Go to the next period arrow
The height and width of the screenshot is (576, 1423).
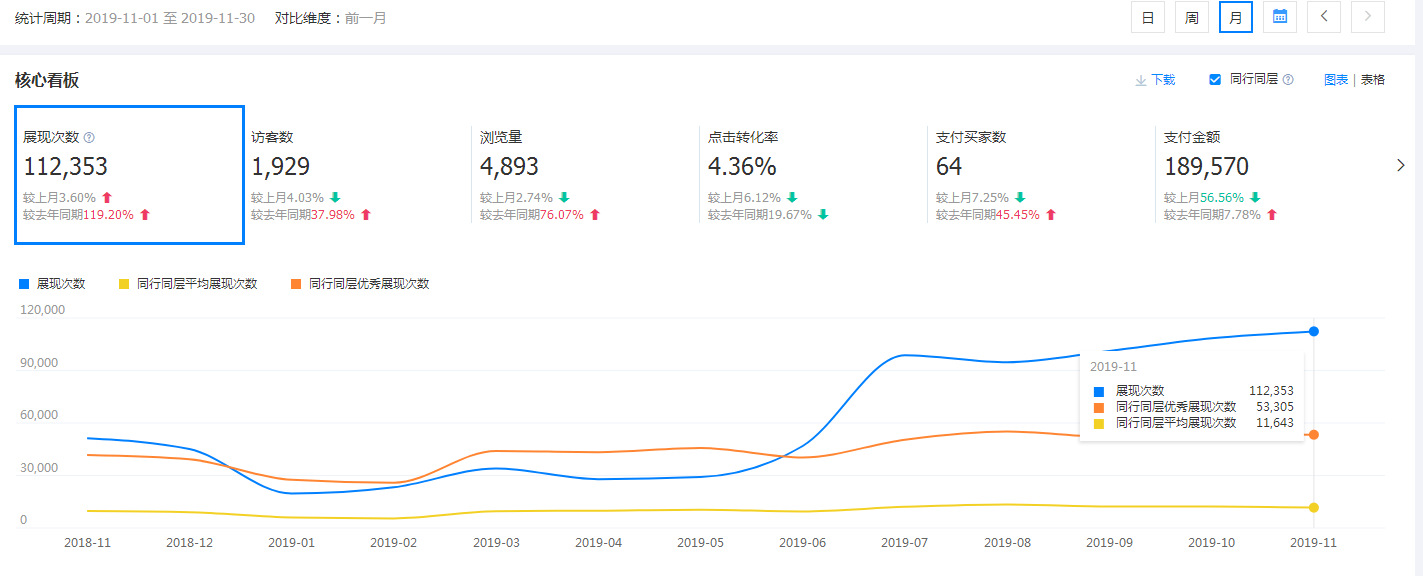tap(1368, 17)
